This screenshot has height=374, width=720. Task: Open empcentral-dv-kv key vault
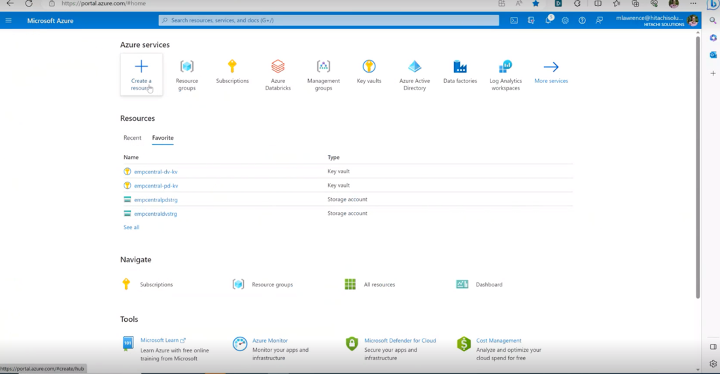tap(156, 172)
